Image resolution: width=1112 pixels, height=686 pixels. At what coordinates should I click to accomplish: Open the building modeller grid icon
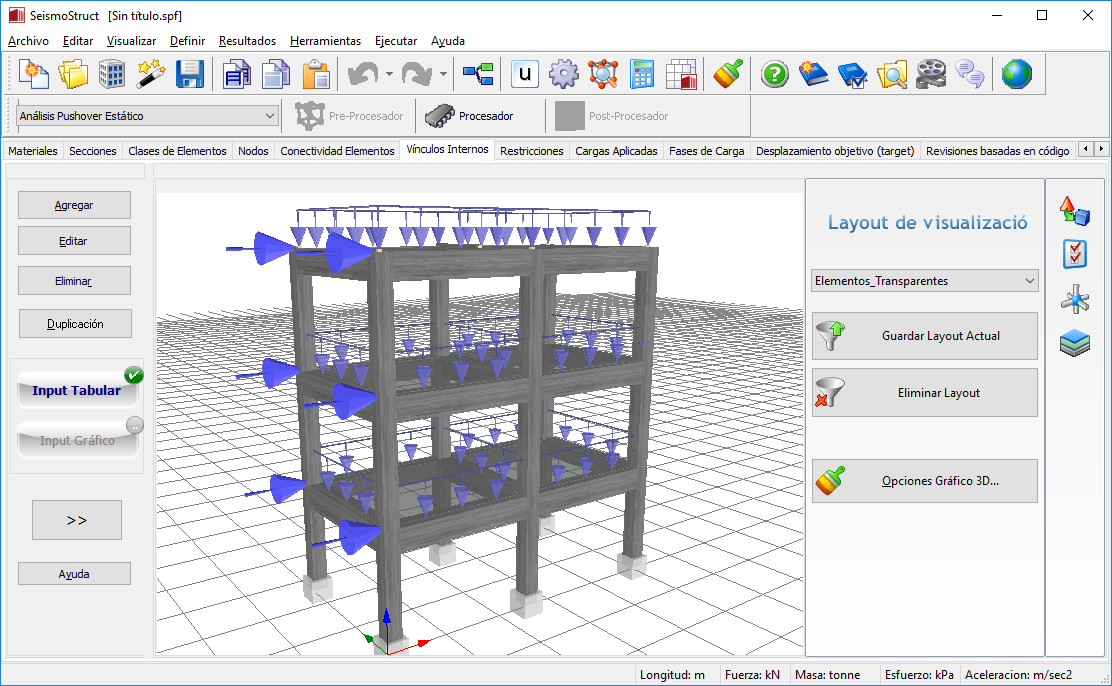click(111, 74)
